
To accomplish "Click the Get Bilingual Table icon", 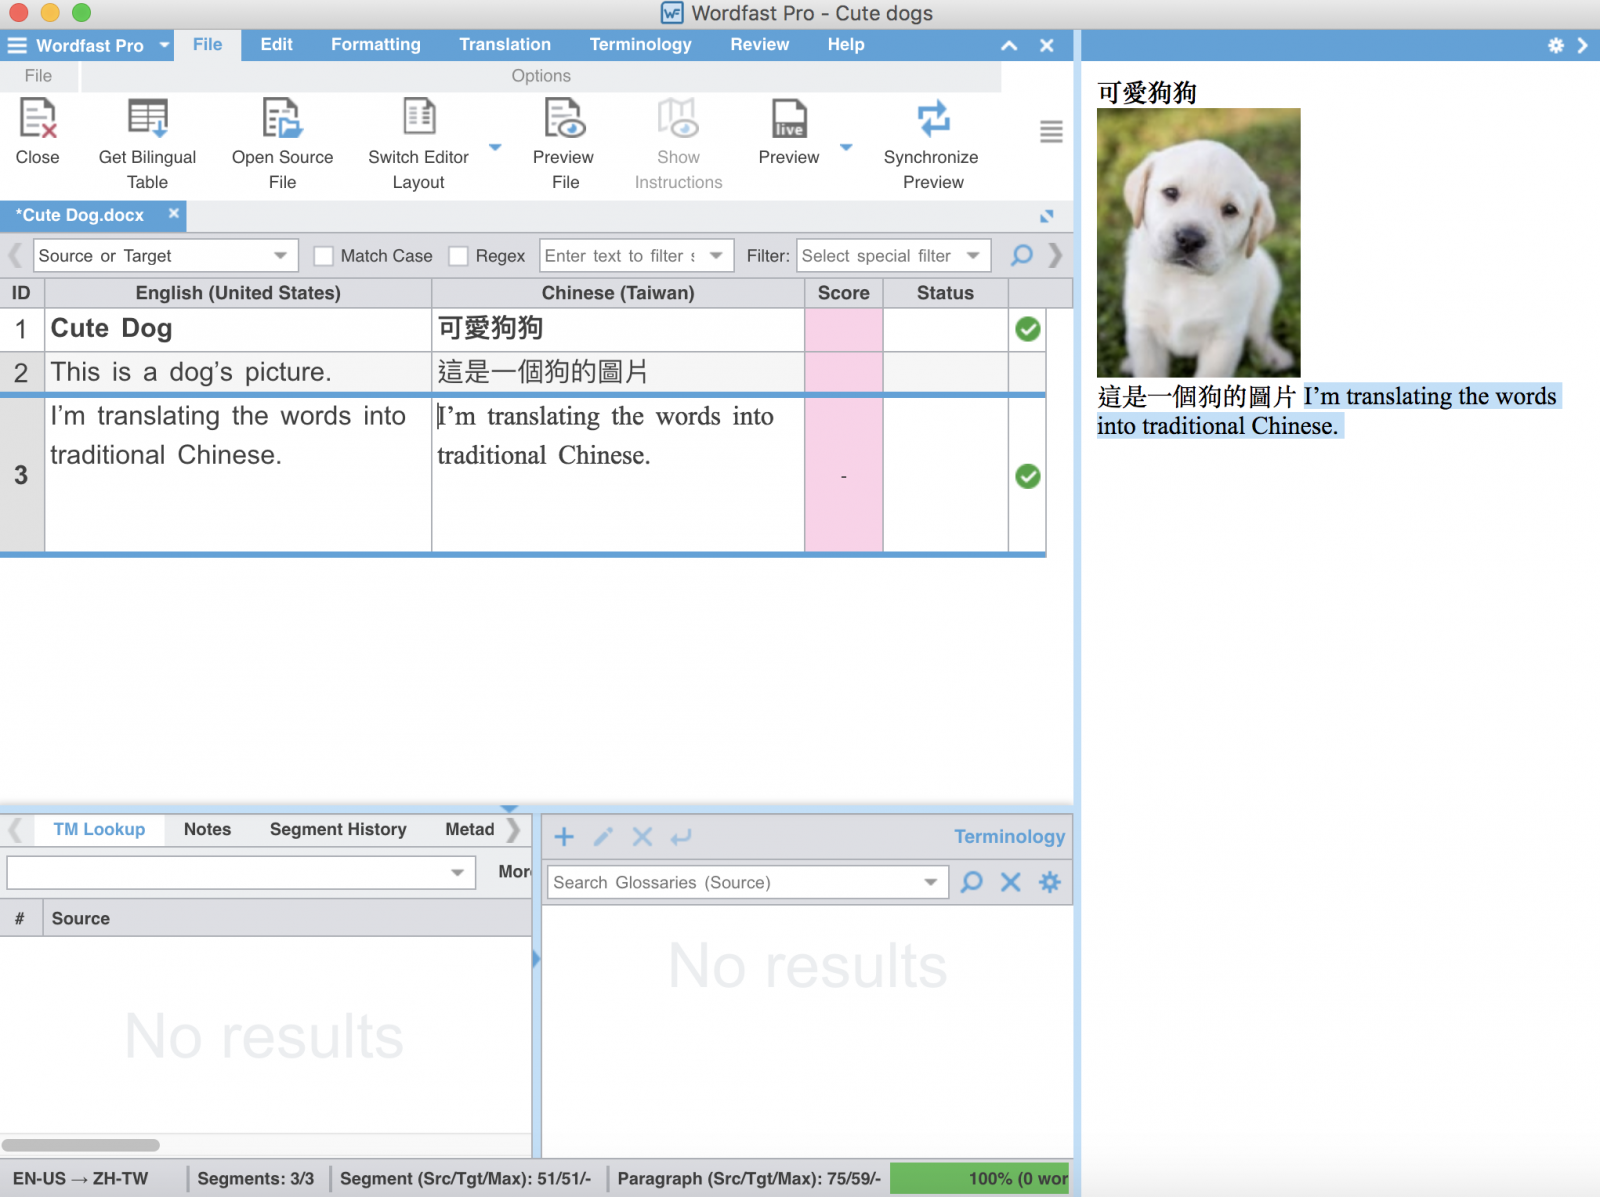I will [147, 119].
